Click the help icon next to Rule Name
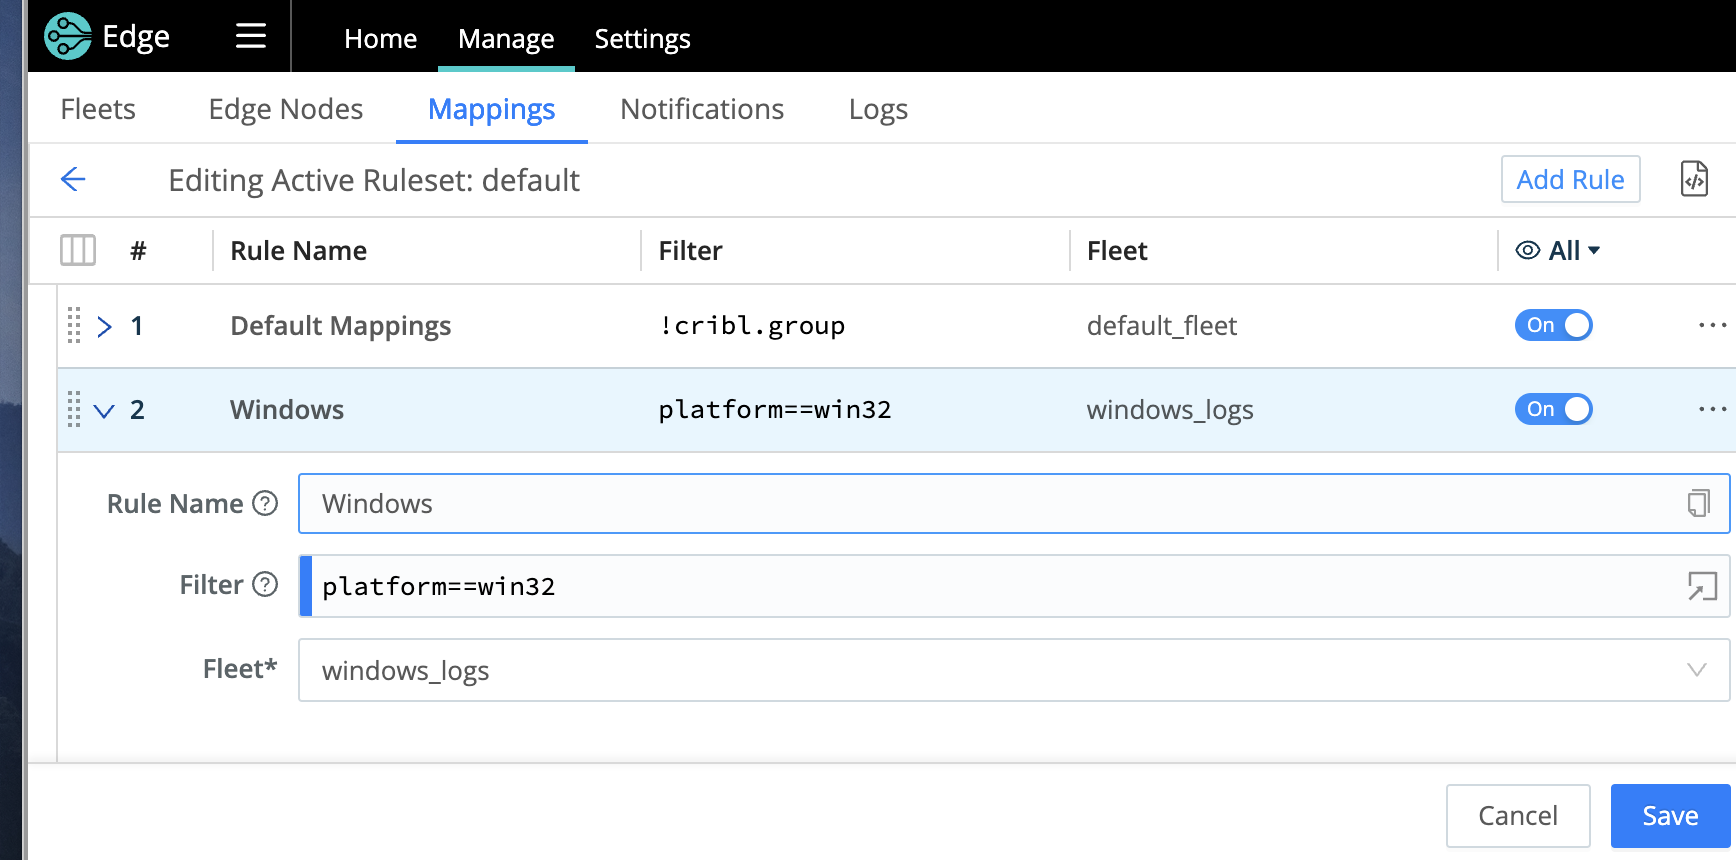 click(265, 503)
